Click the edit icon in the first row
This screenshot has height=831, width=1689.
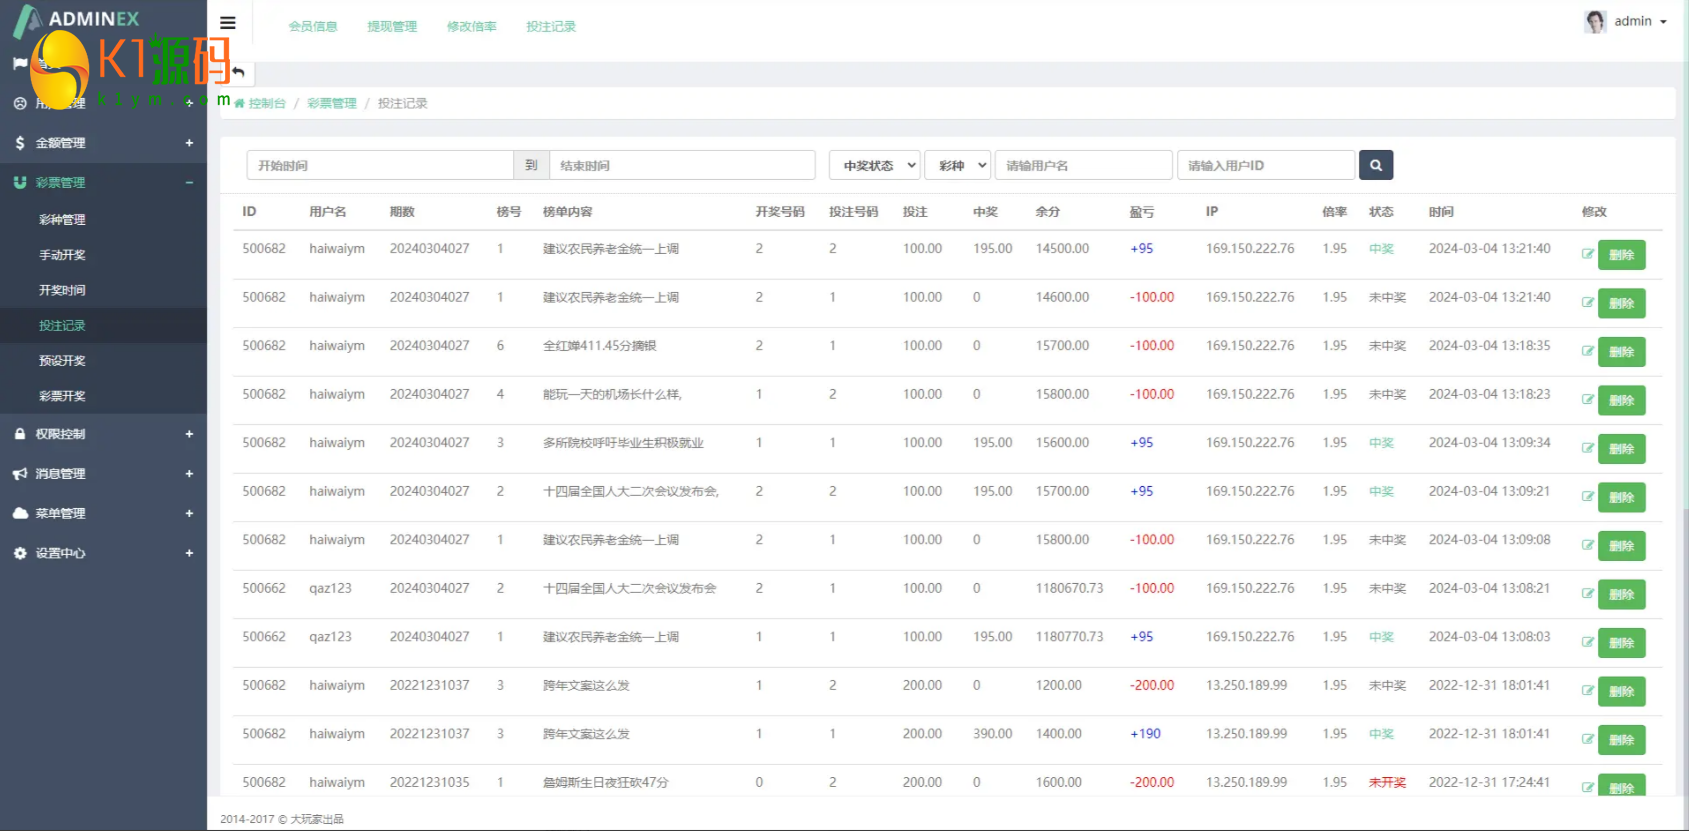1587,254
